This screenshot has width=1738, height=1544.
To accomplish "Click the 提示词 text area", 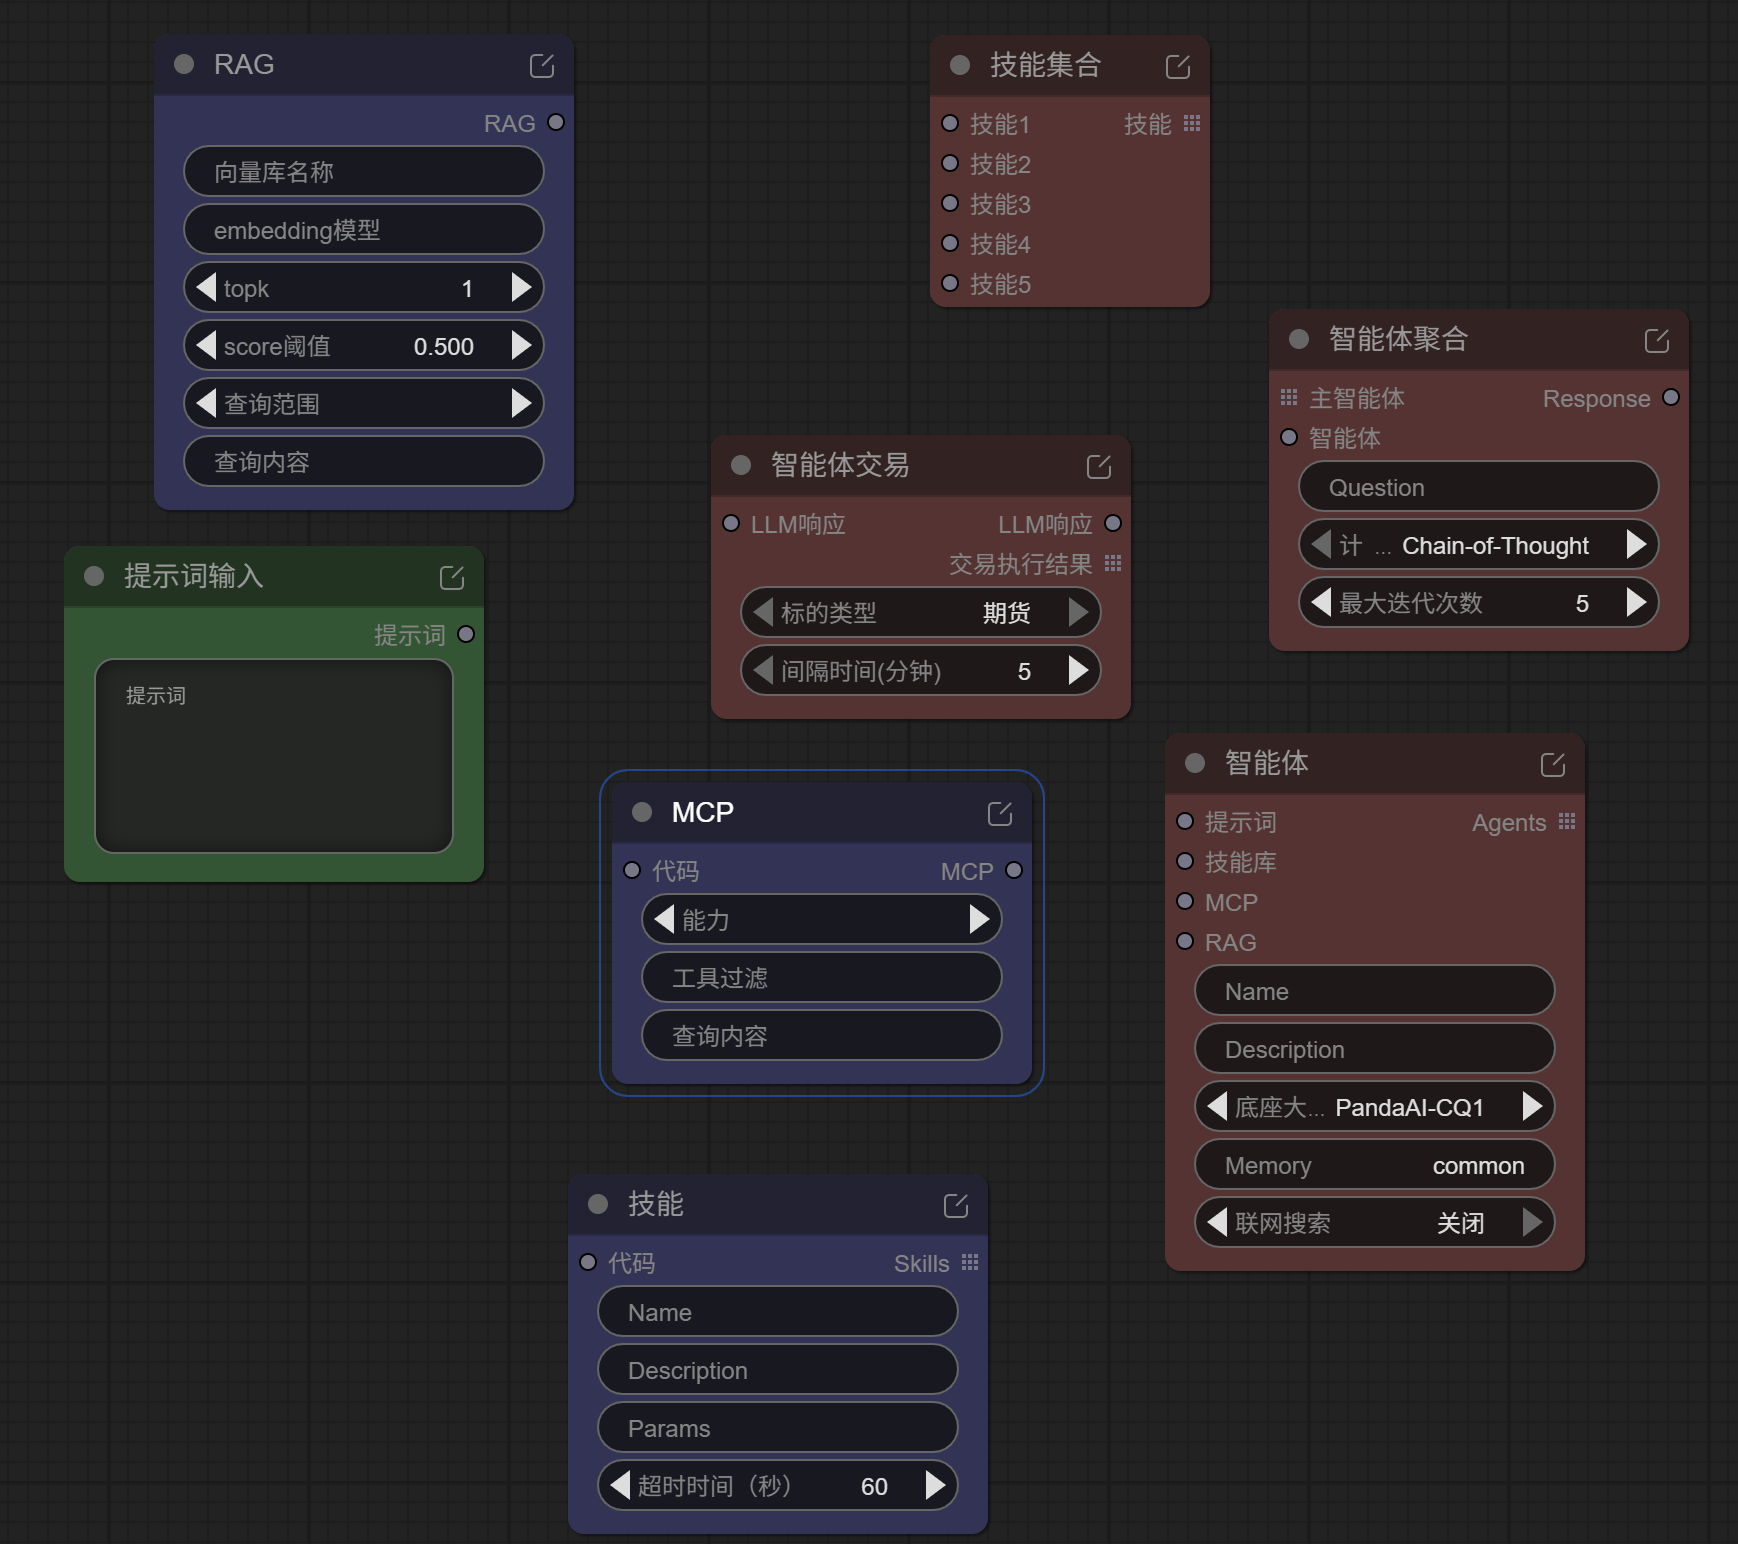I will coord(274,756).
